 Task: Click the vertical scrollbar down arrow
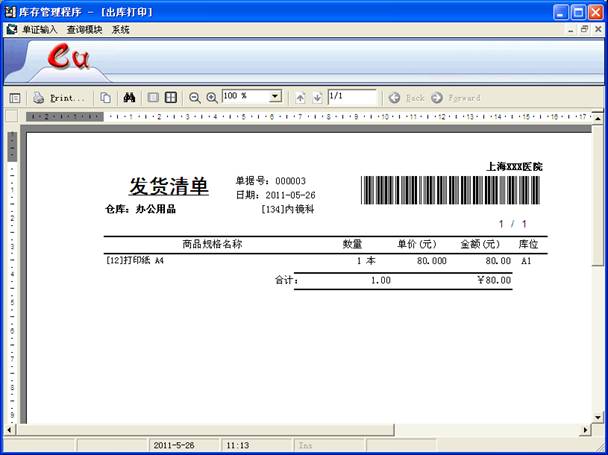(x=598, y=415)
